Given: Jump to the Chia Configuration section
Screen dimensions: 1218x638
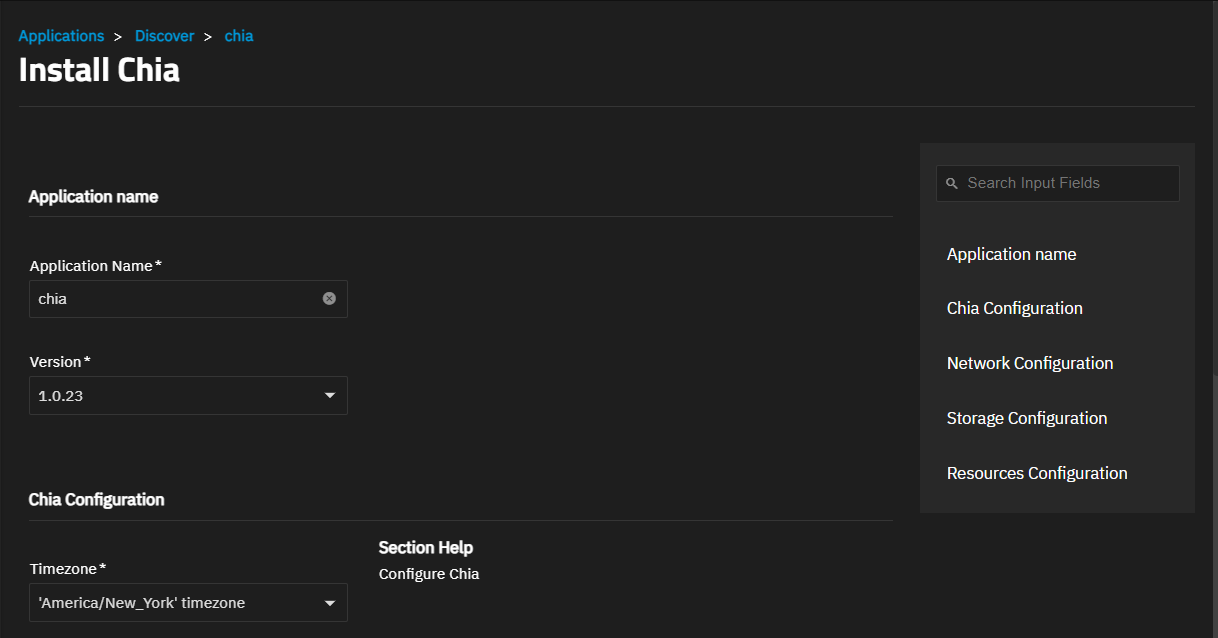Looking at the screenshot, I should tap(1015, 308).
